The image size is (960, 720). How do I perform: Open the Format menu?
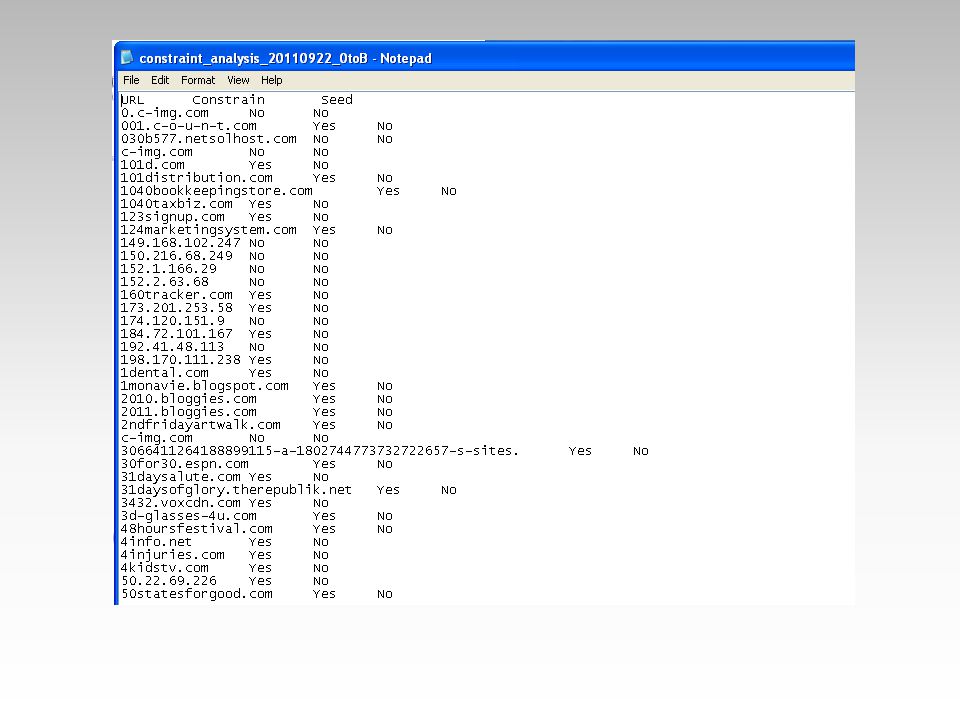coord(198,80)
